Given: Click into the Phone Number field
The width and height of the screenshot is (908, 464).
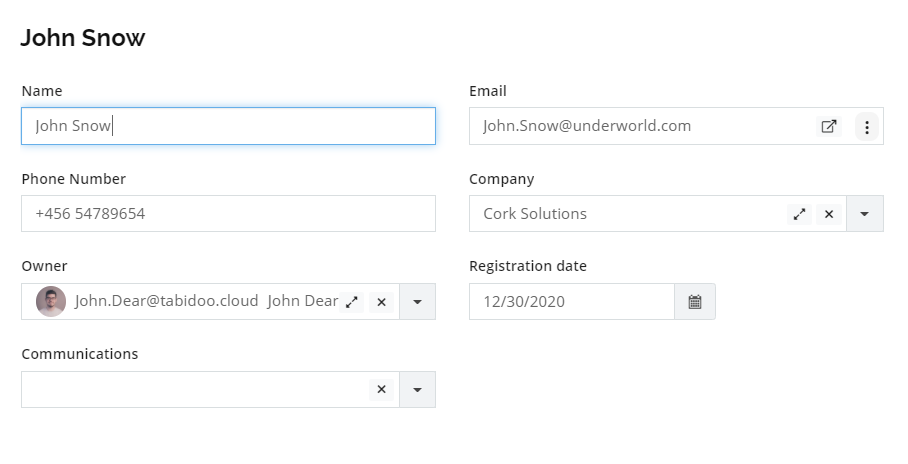Looking at the screenshot, I should (228, 214).
